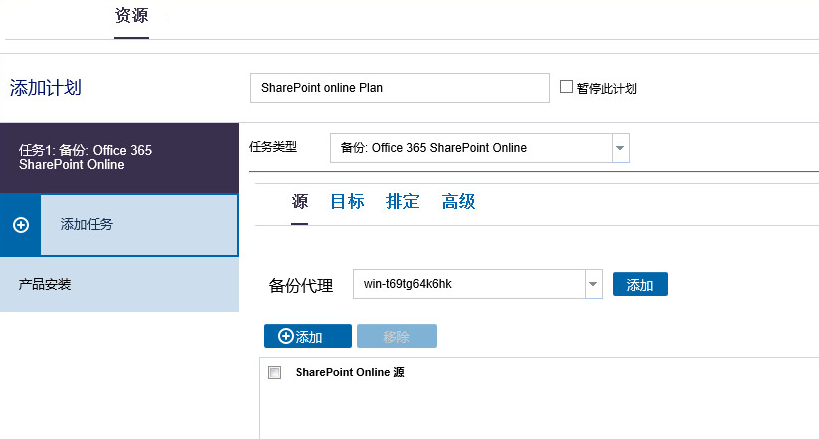The width and height of the screenshot is (819, 439).
Task: Select 任务1 备份 Office 365 SharePoint Online item
Action: [119, 158]
